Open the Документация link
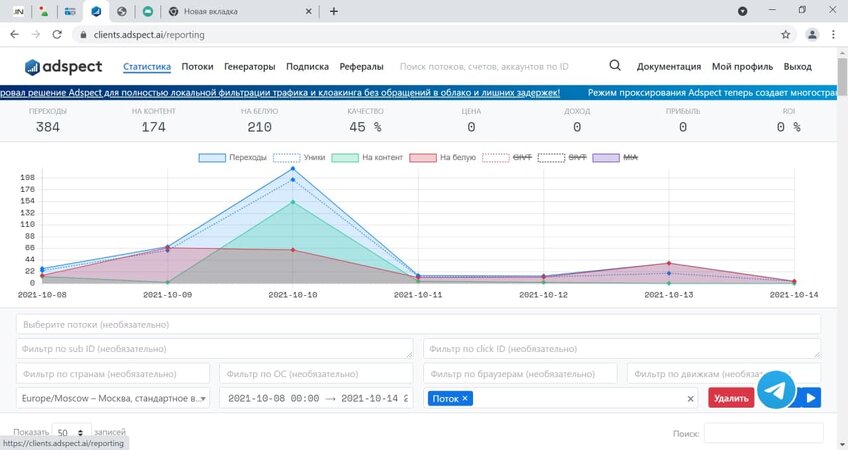Viewport: 848px width, 450px height. (x=668, y=67)
